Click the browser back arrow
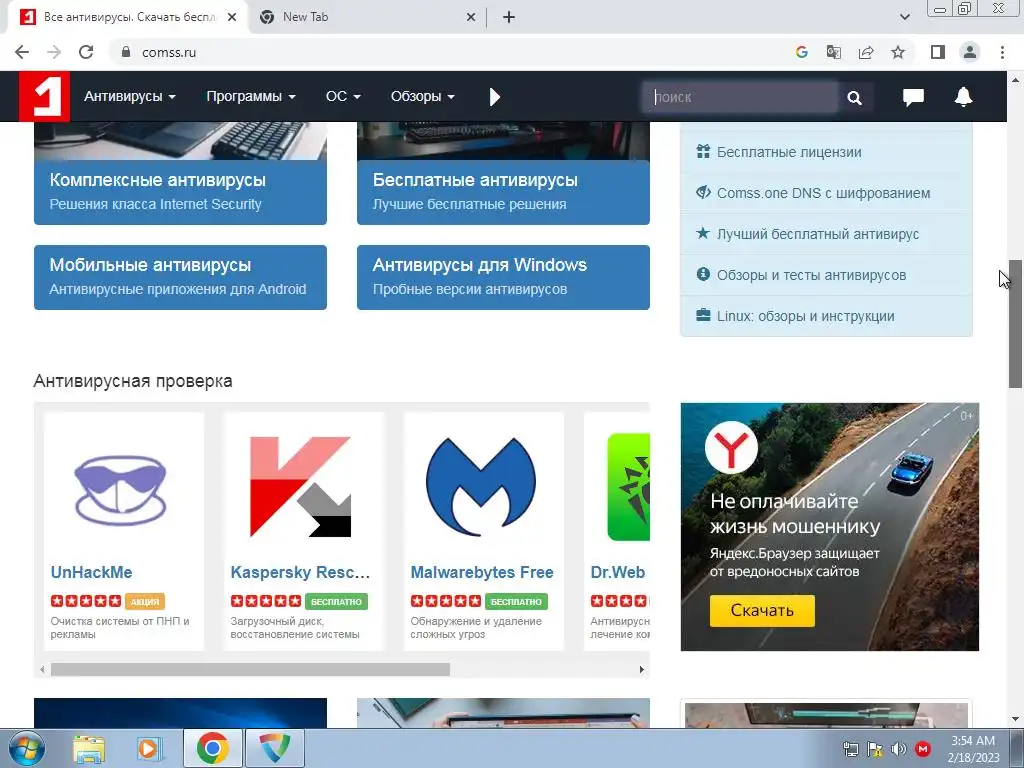This screenshot has width=1024, height=768. tap(22, 52)
